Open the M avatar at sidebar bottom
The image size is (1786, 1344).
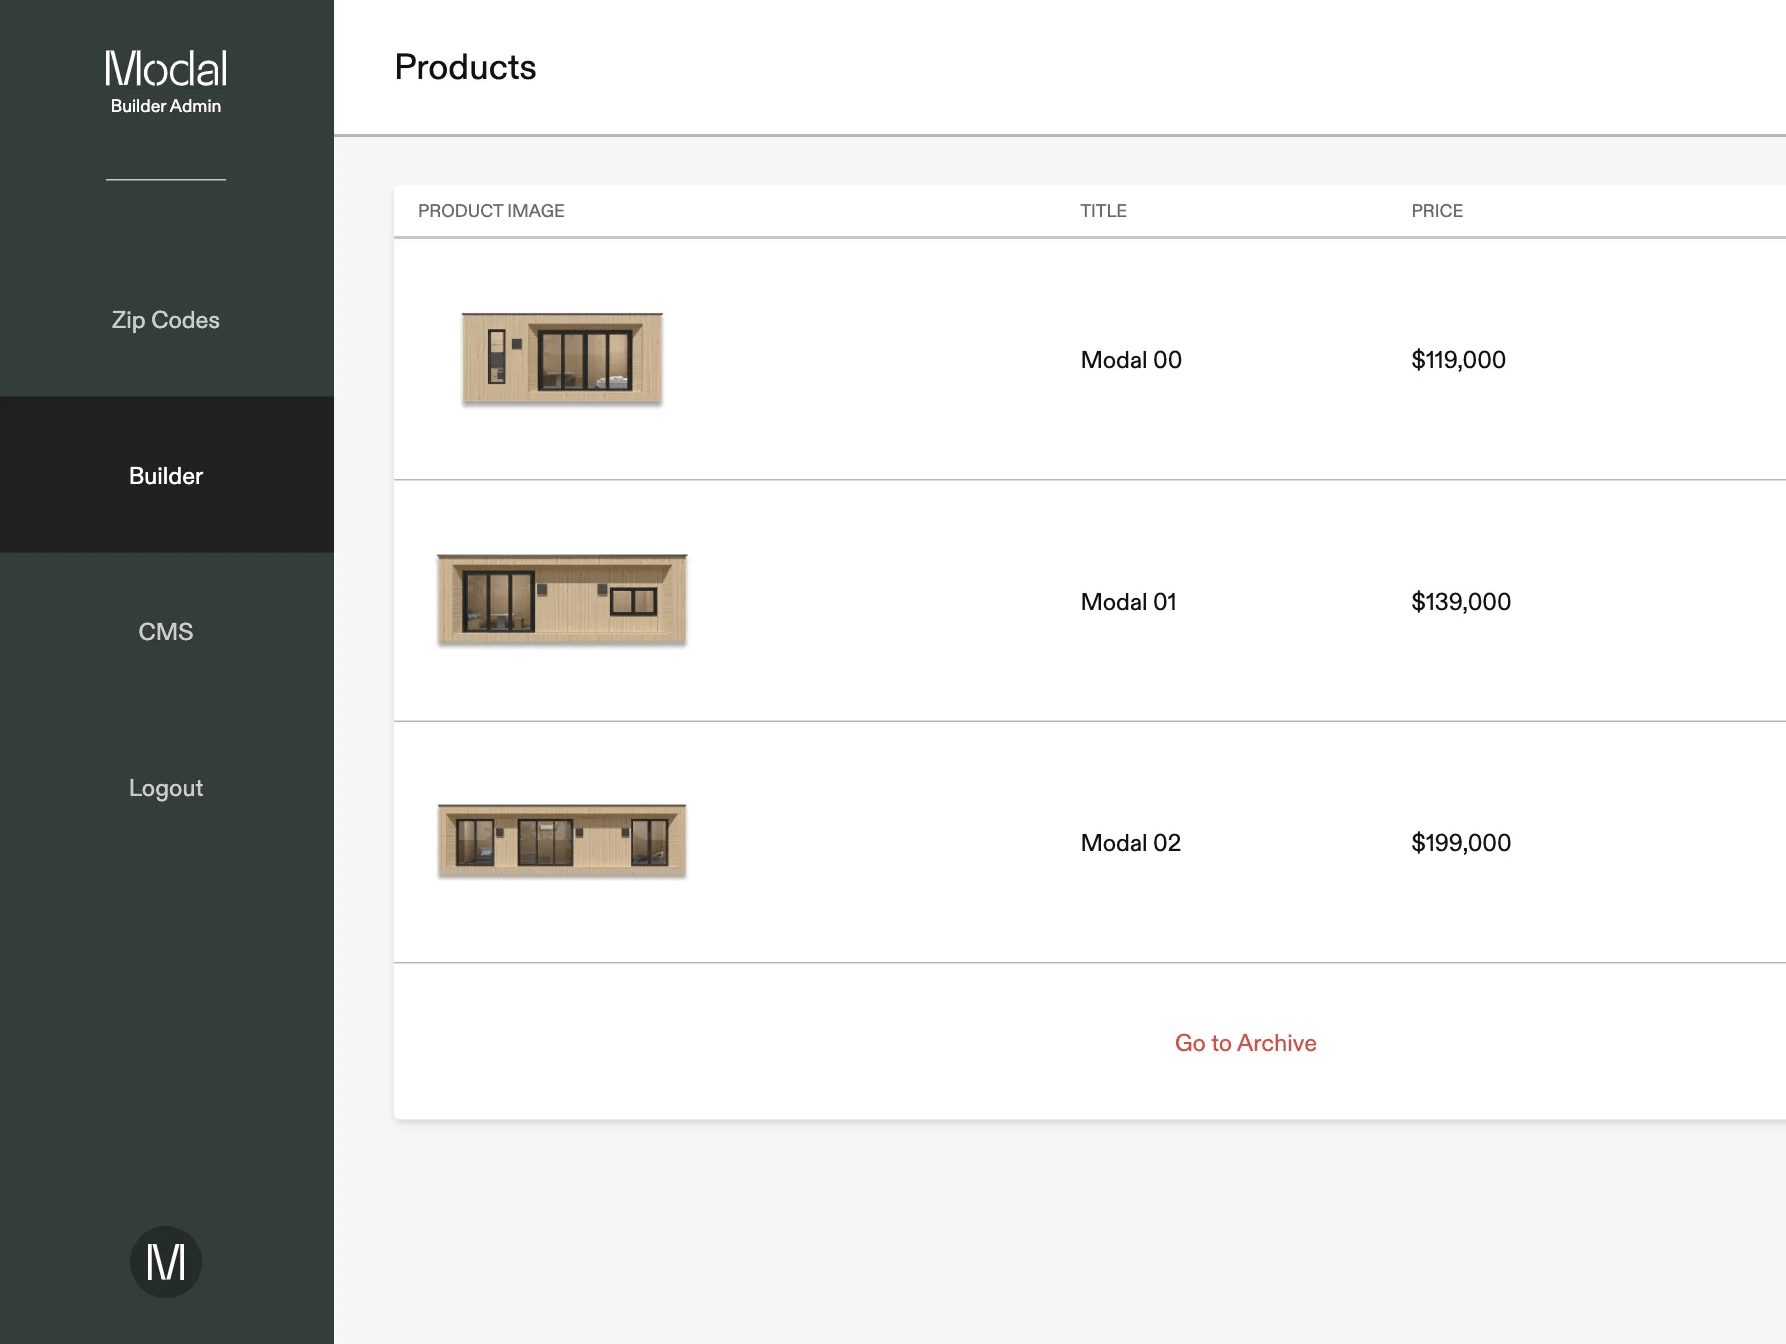[x=166, y=1261]
